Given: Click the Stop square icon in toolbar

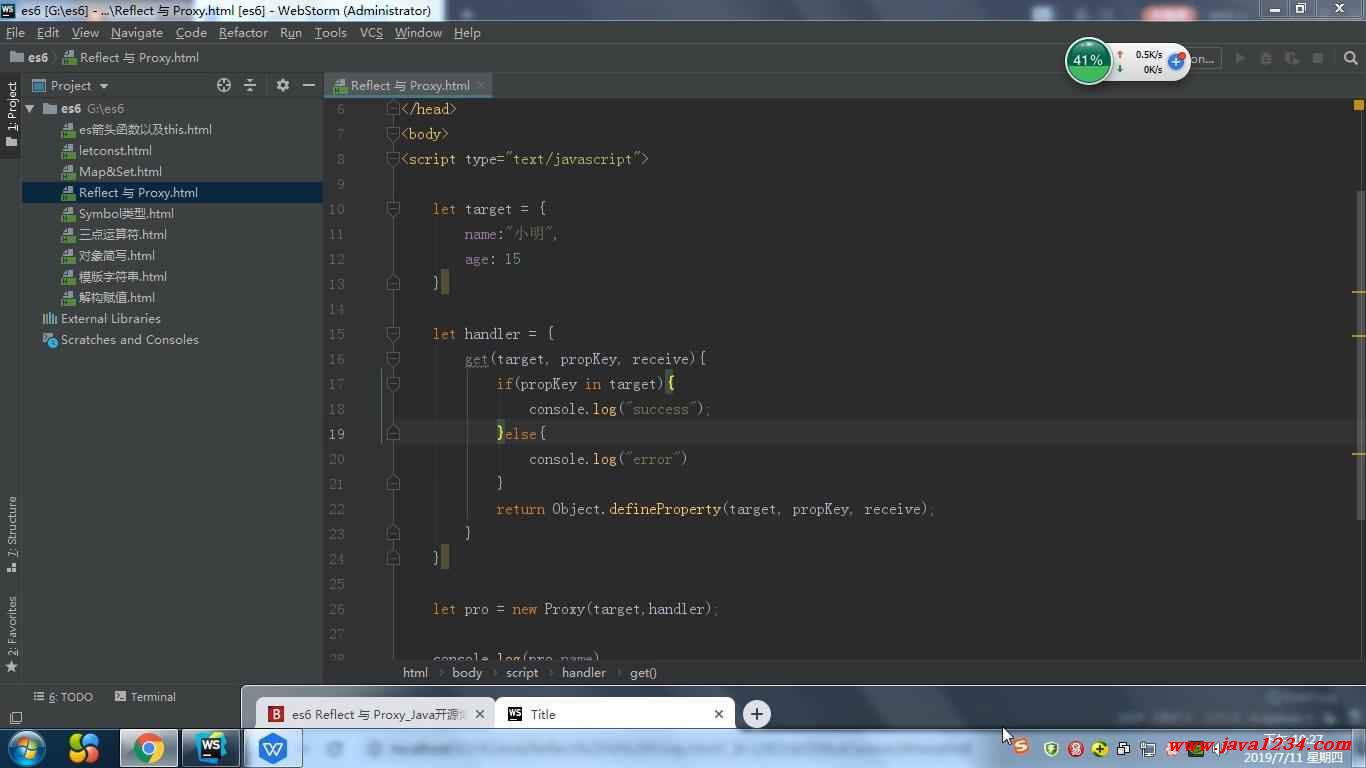Looking at the screenshot, I should [1318, 58].
